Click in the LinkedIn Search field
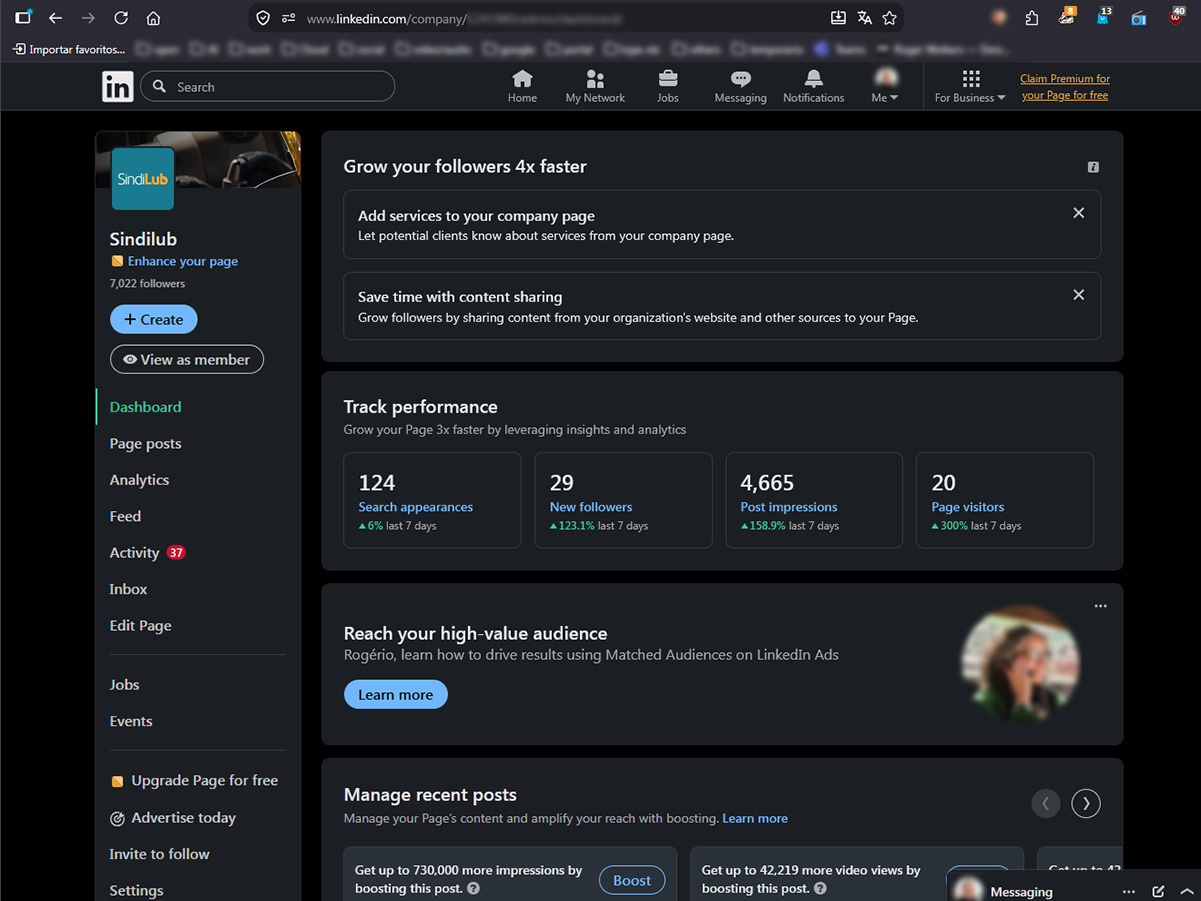 [268, 87]
